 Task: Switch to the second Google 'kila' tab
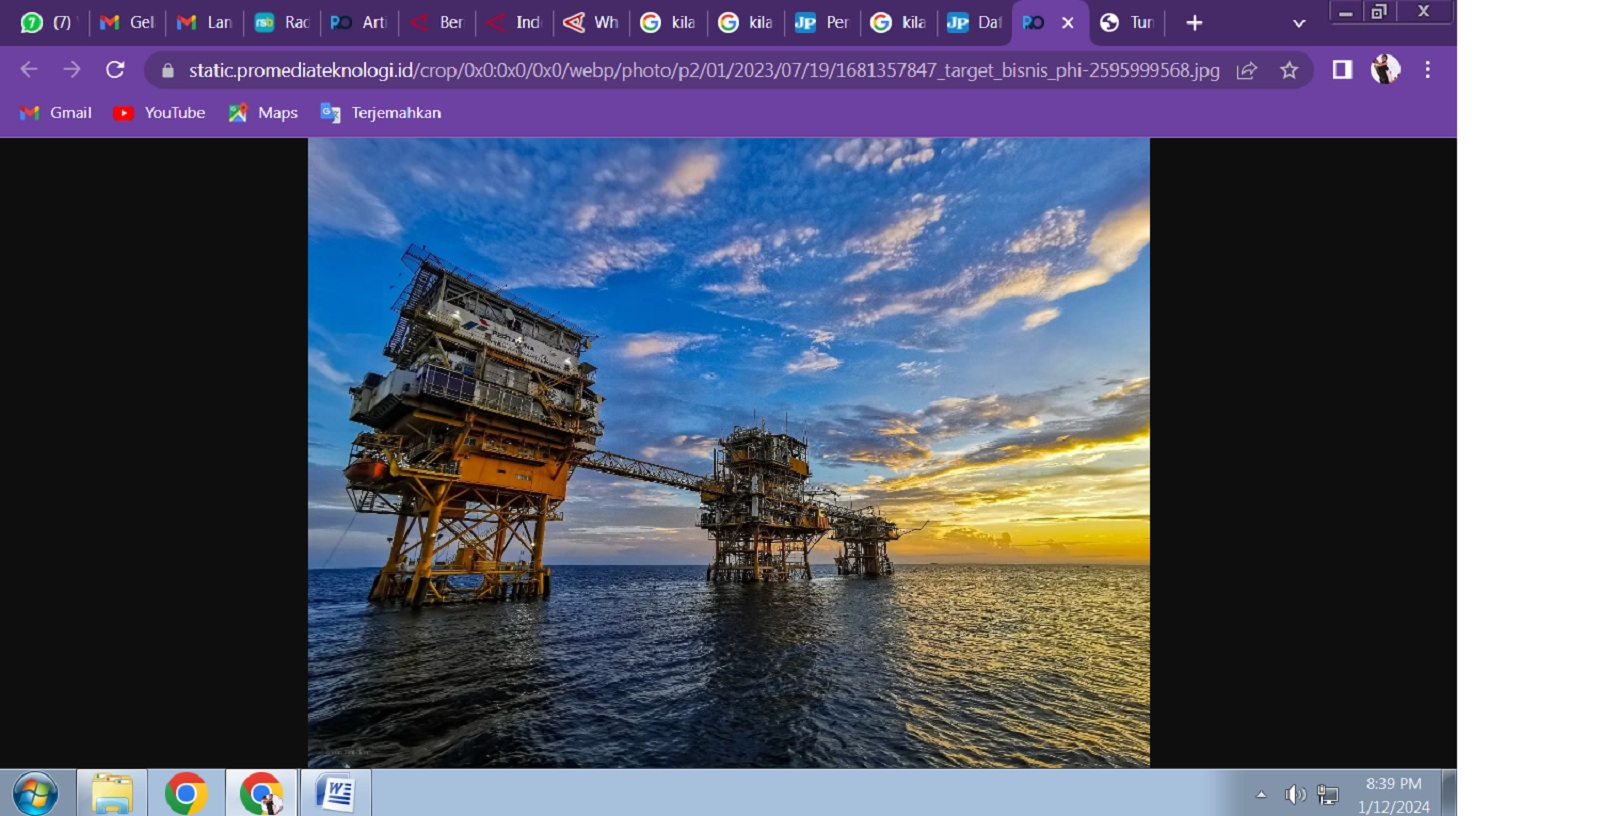click(x=747, y=22)
